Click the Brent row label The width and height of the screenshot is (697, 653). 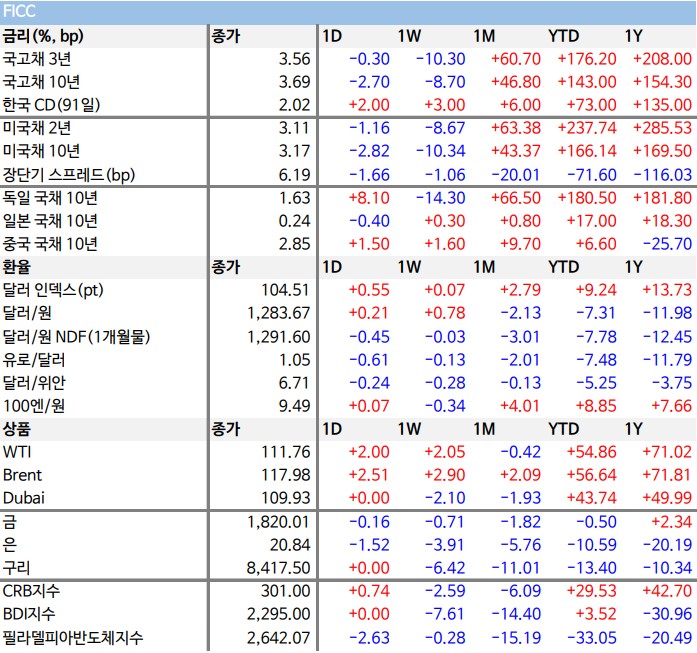pos(22,476)
